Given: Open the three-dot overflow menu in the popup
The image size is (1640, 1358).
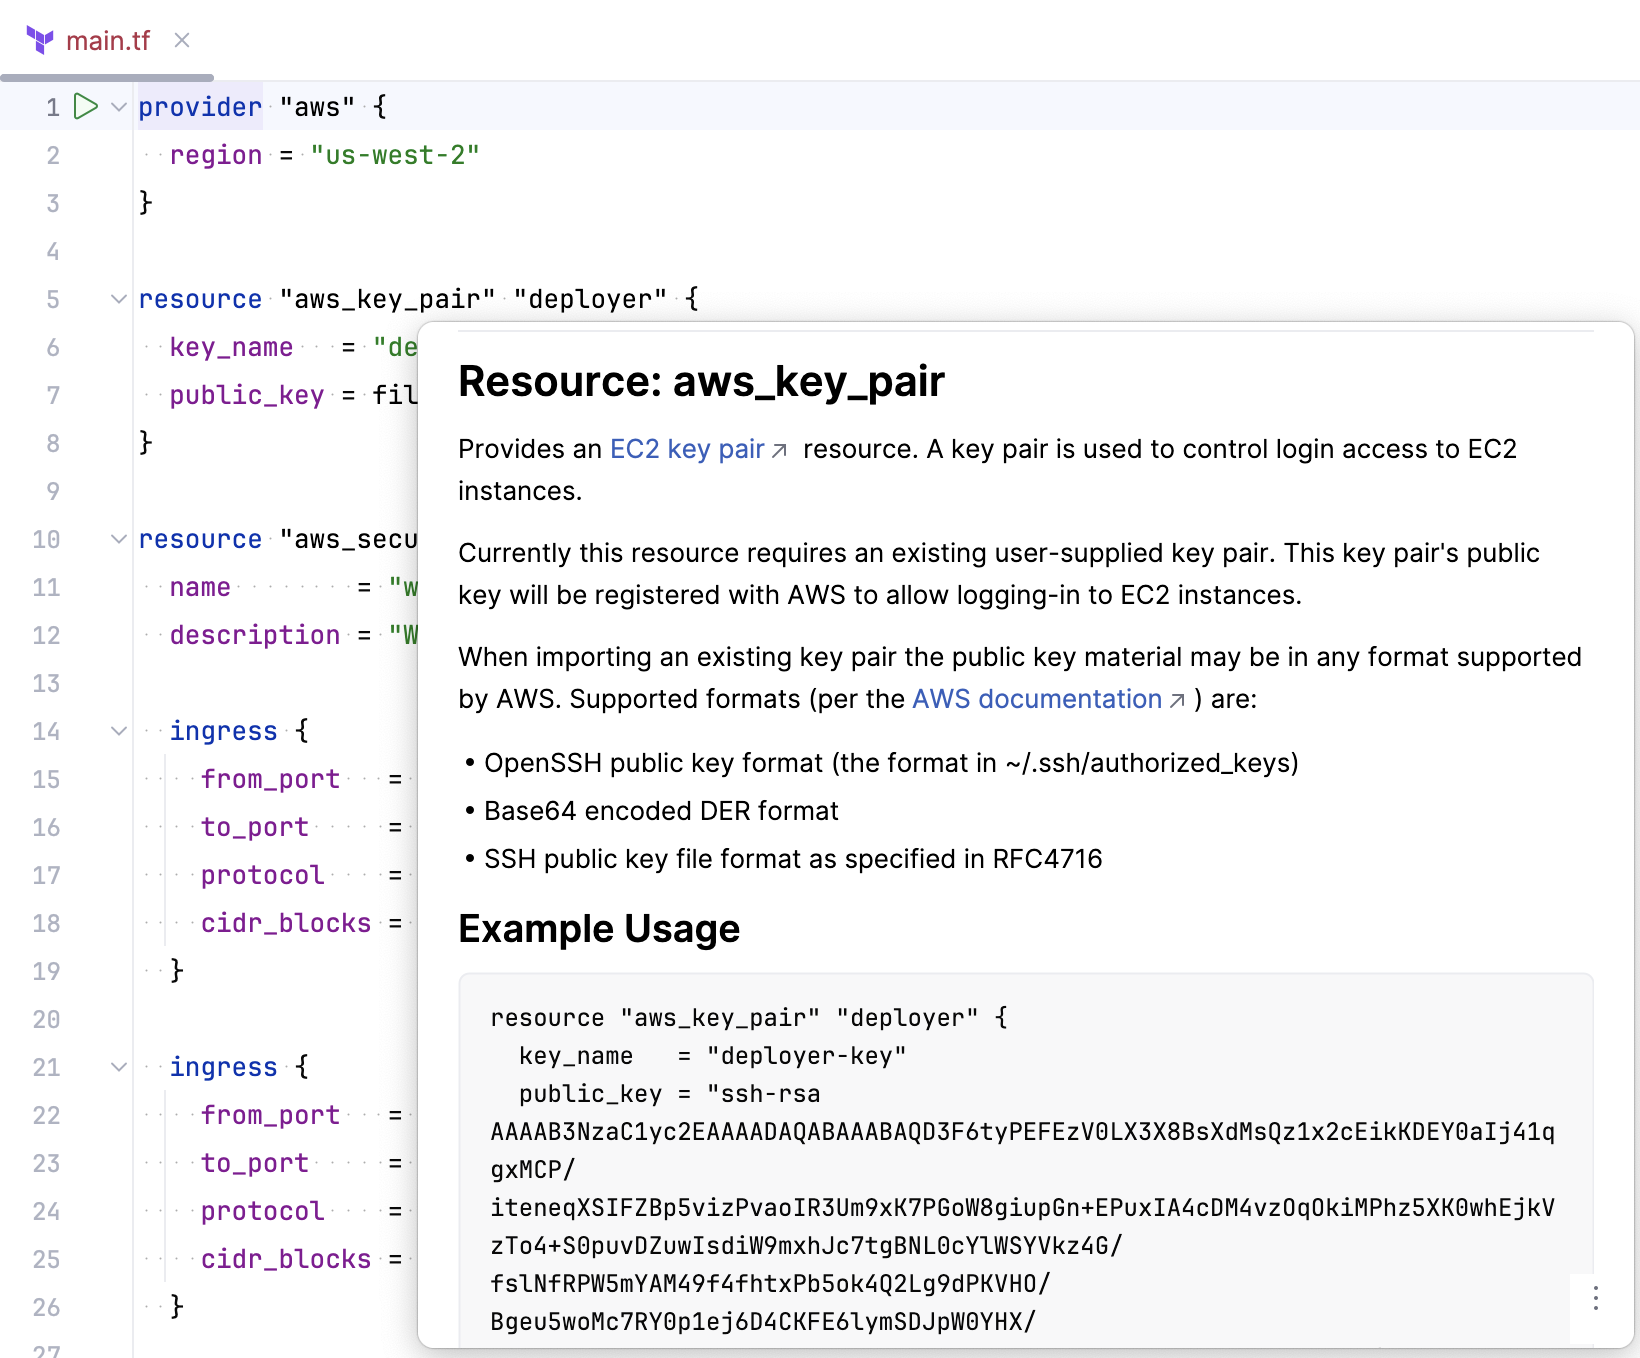Looking at the screenshot, I should [1595, 1299].
